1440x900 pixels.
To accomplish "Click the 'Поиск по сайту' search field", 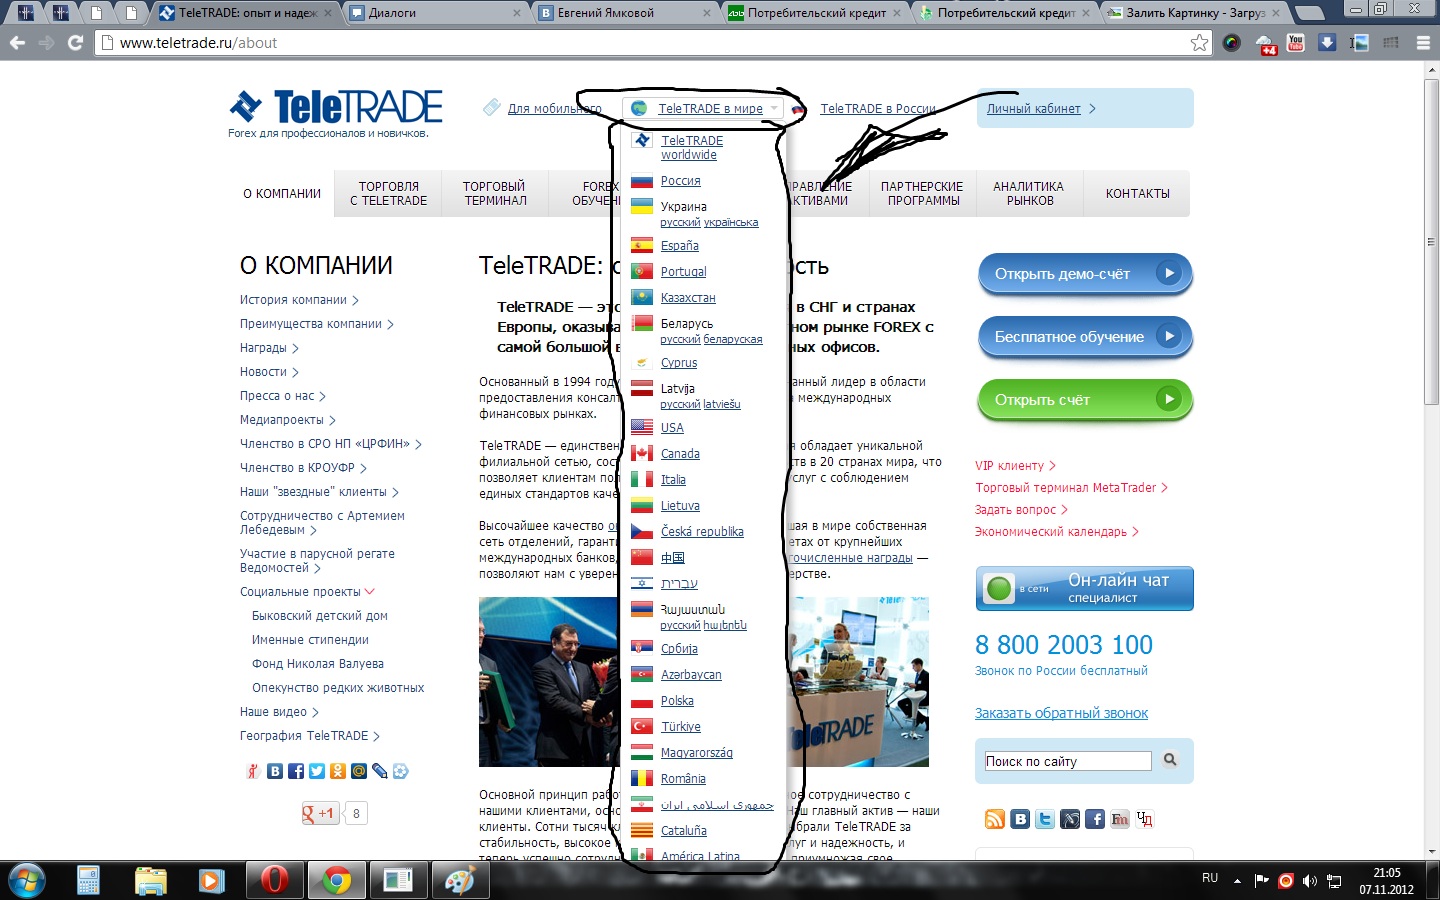I will click(1068, 761).
